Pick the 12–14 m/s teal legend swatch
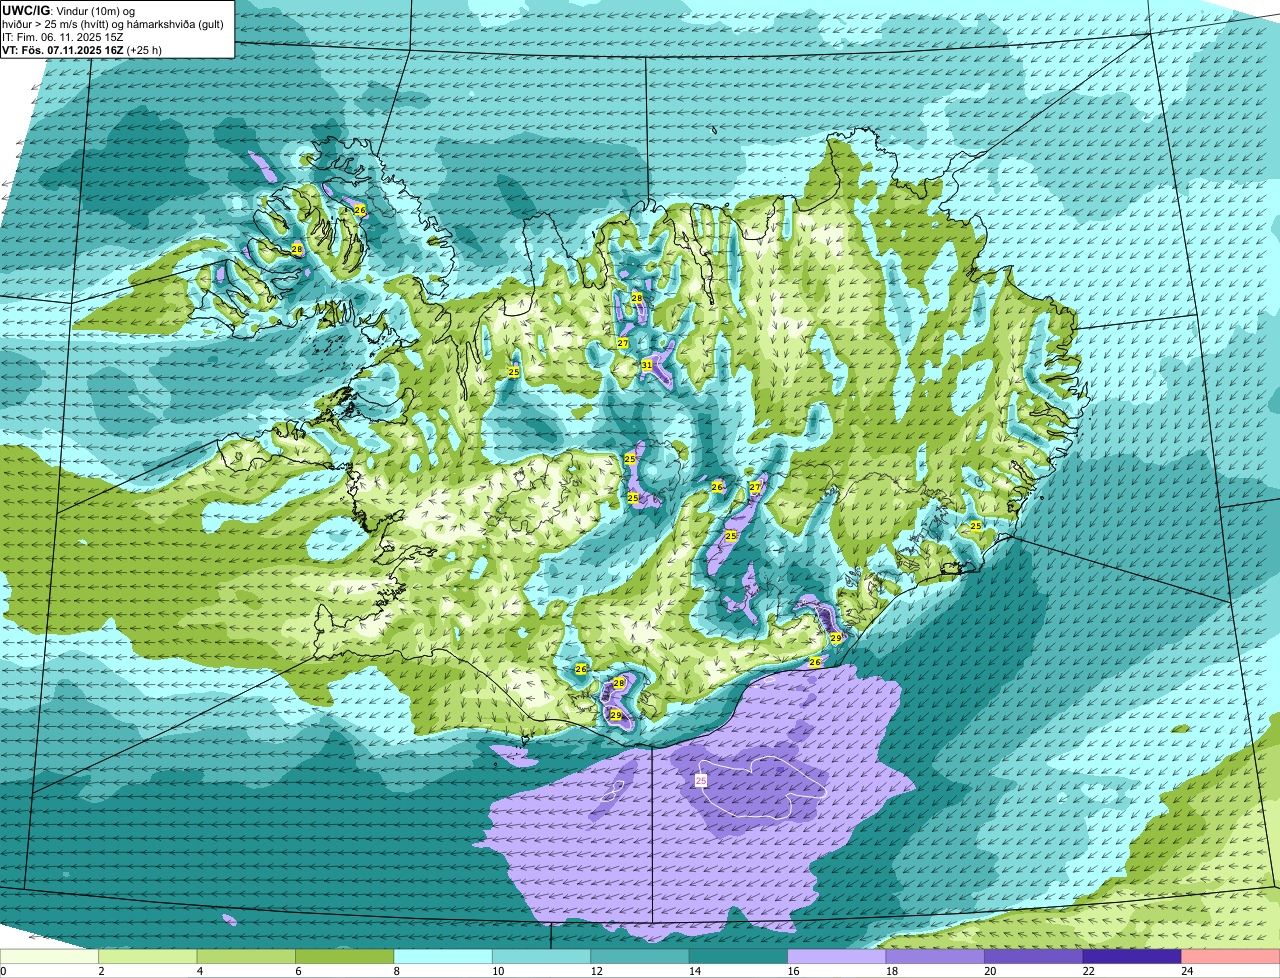The image size is (1280, 978). [x=640, y=956]
